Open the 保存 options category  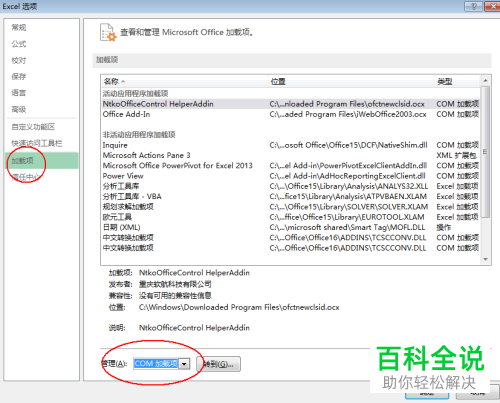19,77
